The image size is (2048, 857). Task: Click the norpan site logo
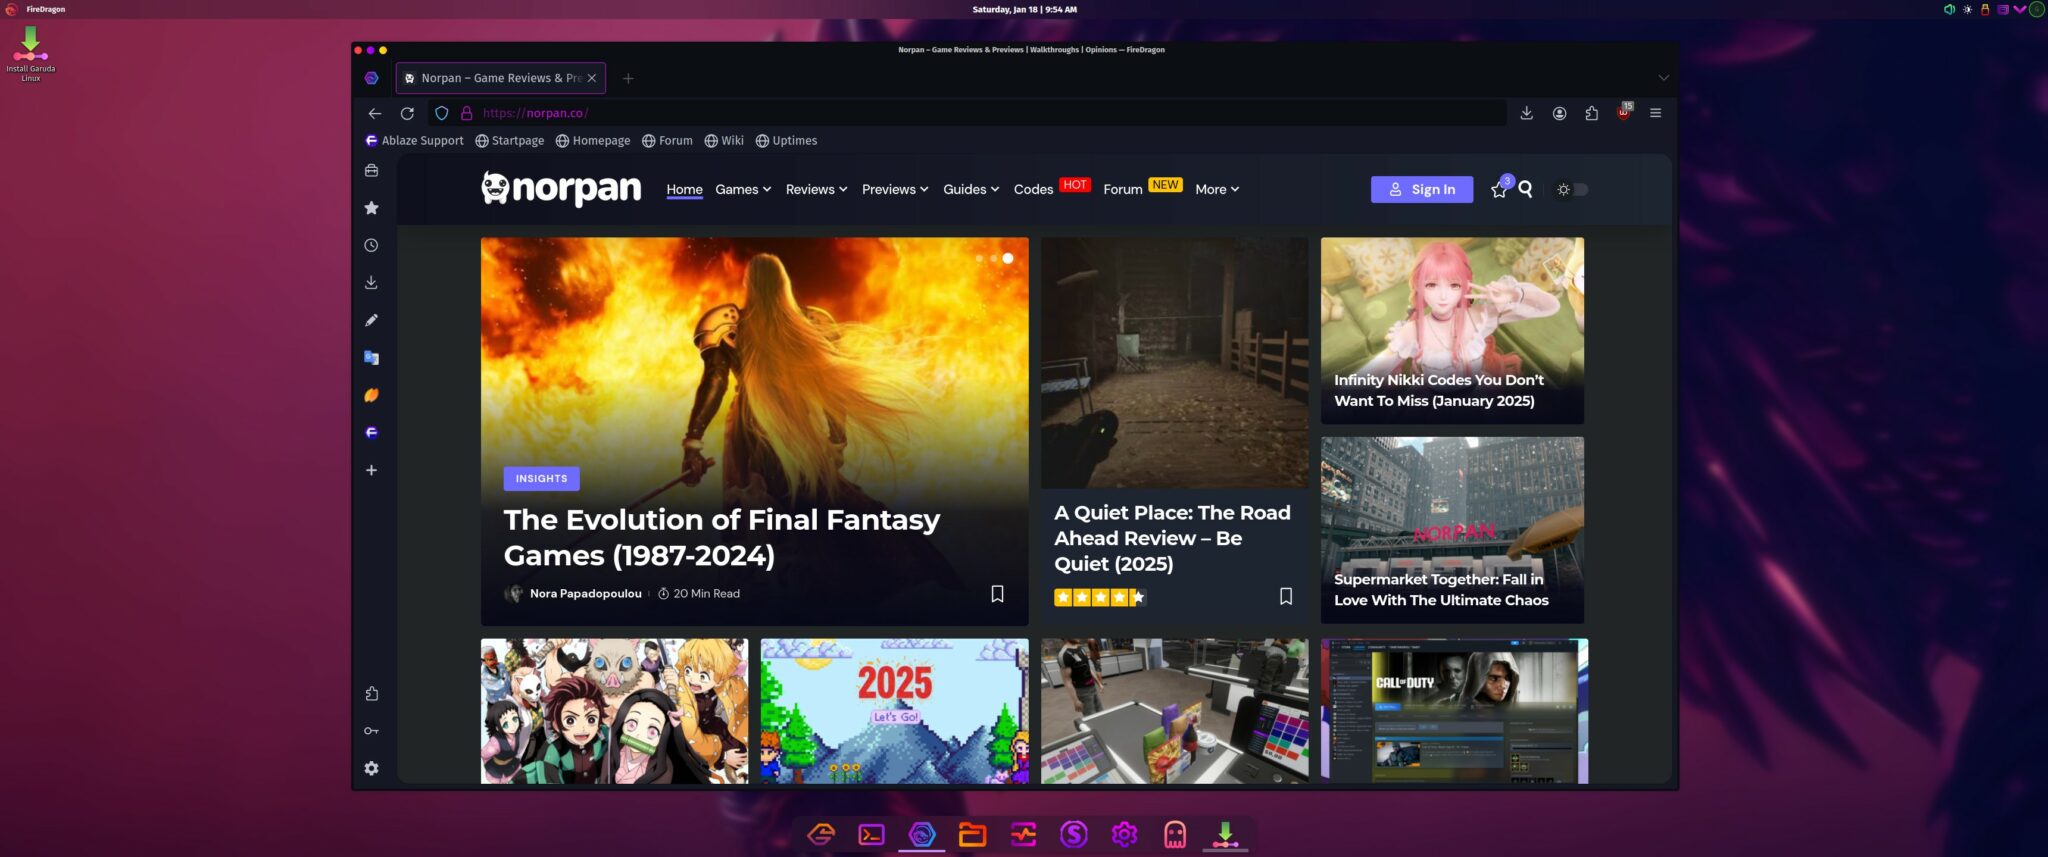[x=561, y=188]
